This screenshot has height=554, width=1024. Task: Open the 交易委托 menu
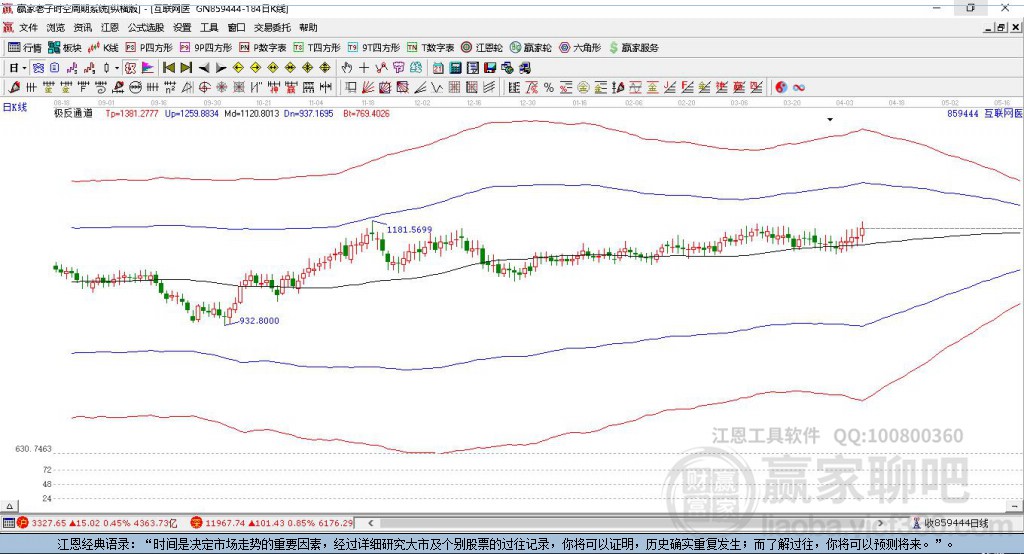click(x=272, y=27)
